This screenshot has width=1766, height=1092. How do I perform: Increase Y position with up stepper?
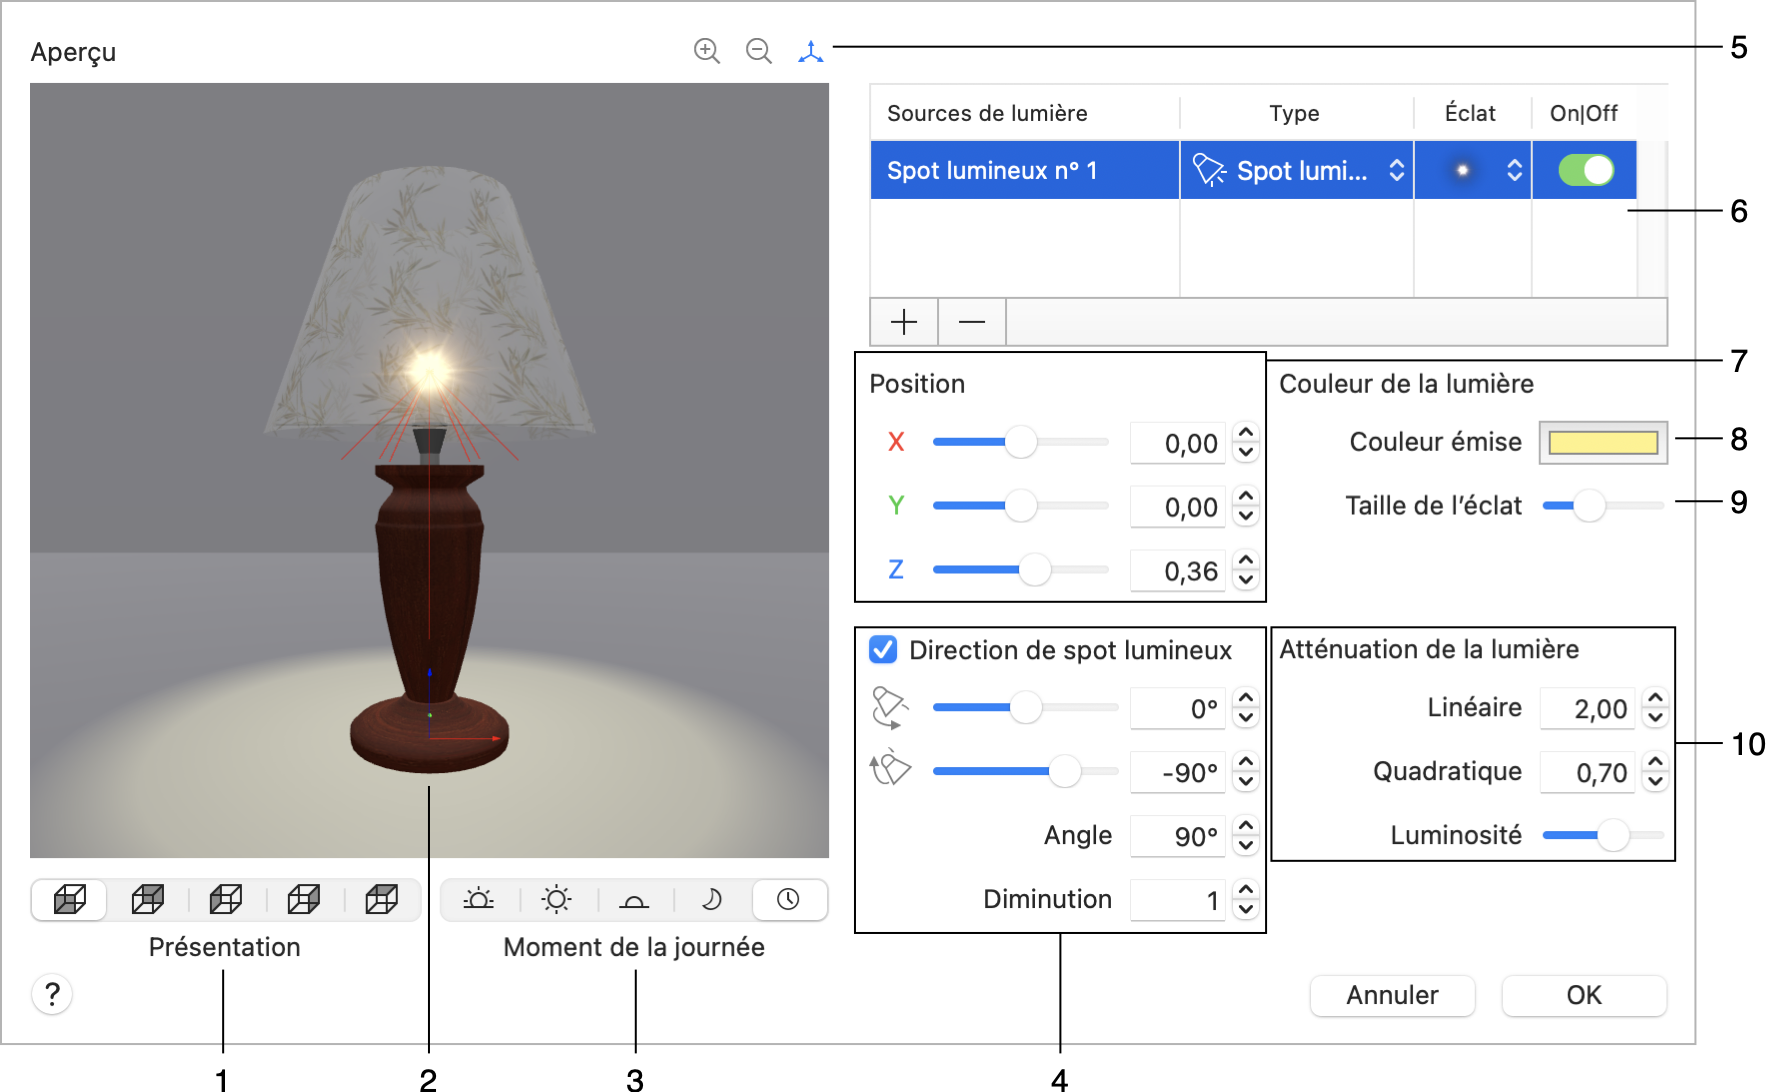1245,496
